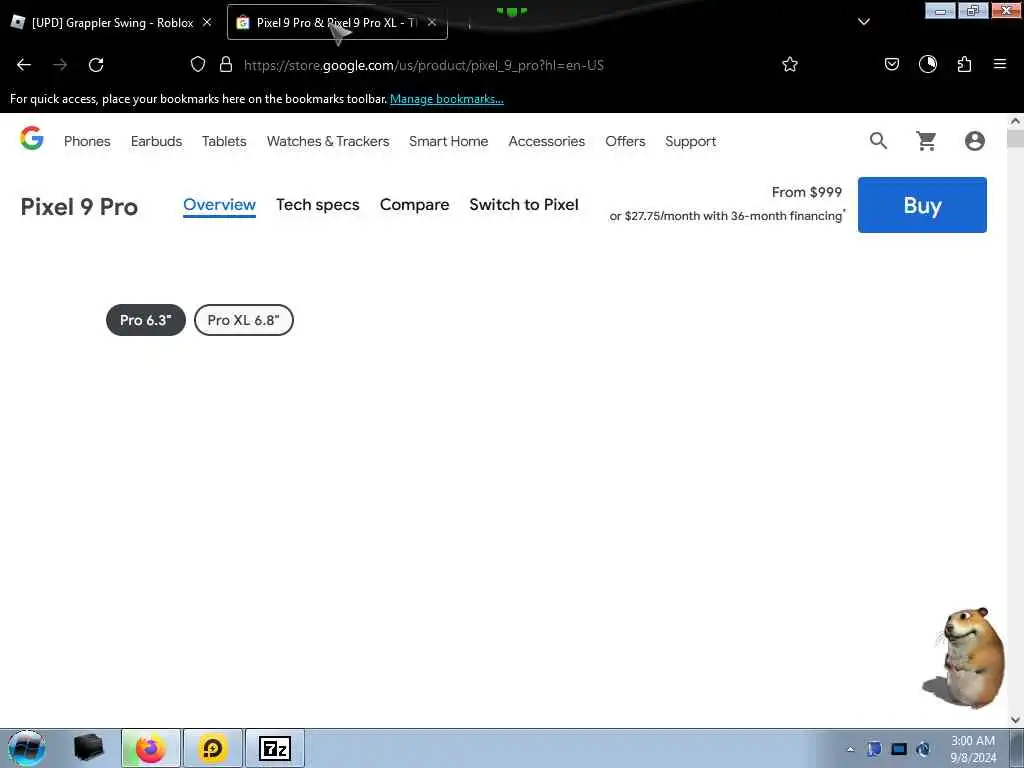Open the Windows Start menu
The width and height of the screenshot is (1024, 768).
pos(27,748)
